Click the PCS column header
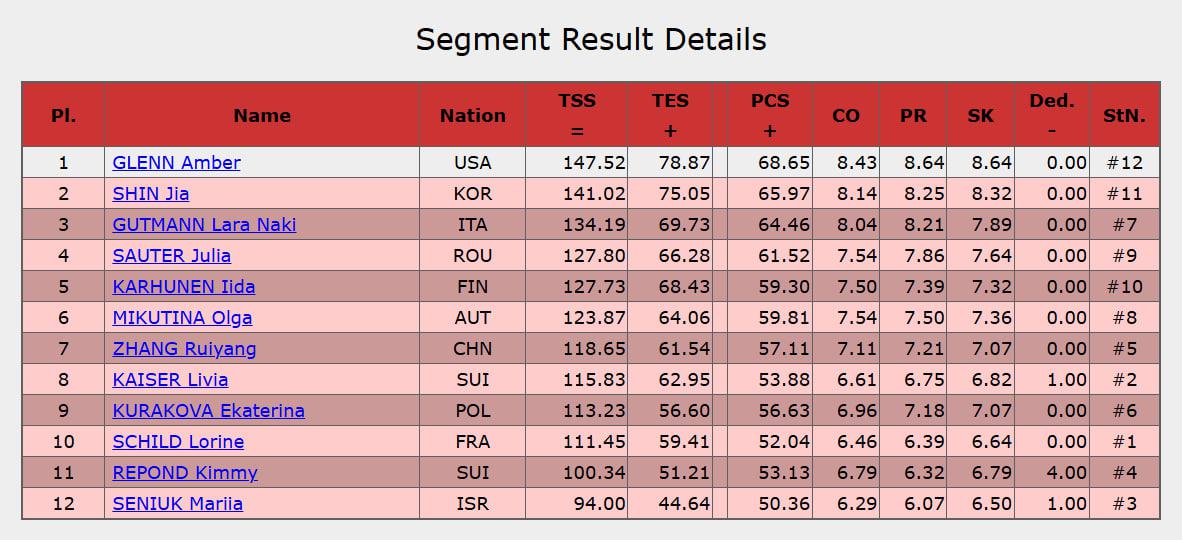1182x540 pixels. click(x=770, y=115)
